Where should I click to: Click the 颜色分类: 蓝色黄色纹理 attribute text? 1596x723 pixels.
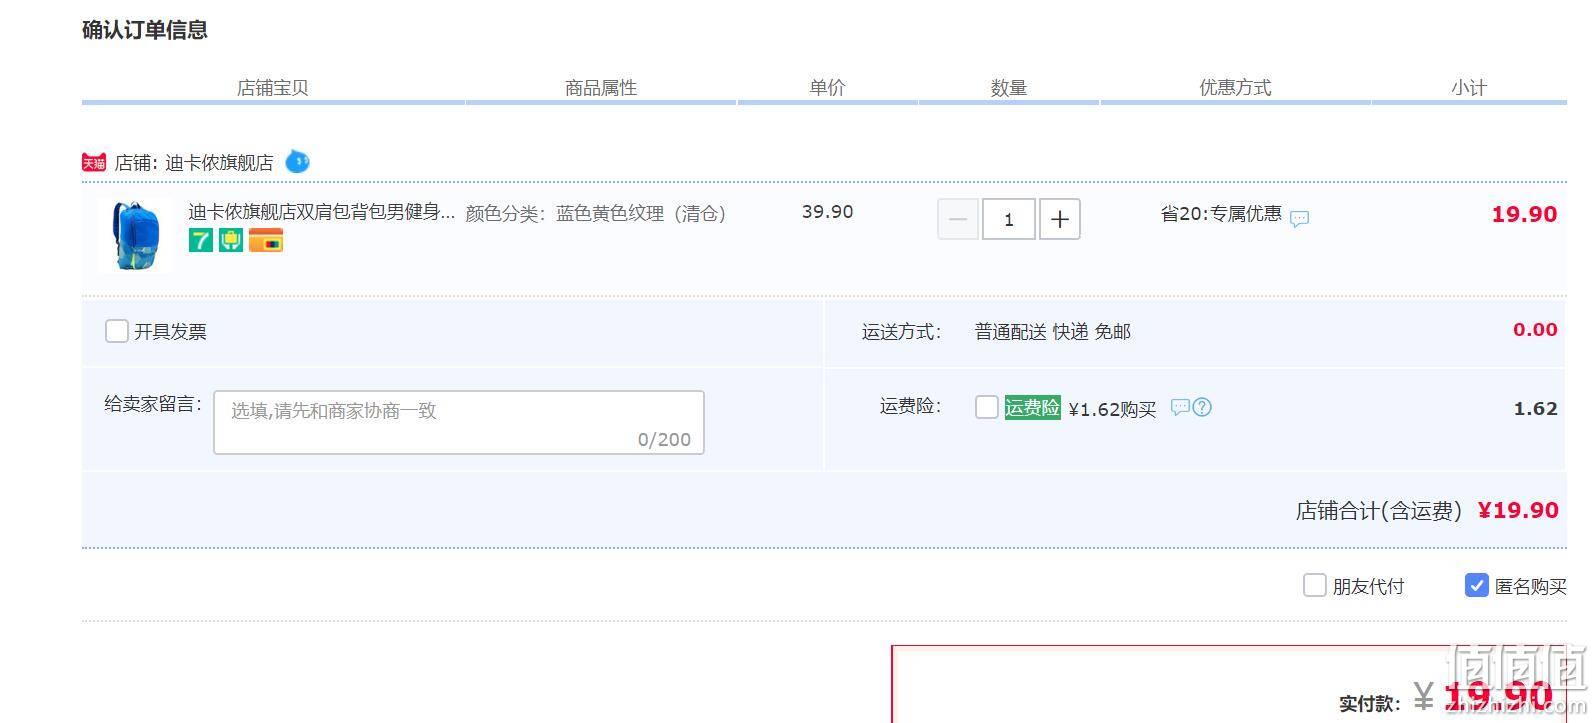pyautogui.click(x=596, y=213)
